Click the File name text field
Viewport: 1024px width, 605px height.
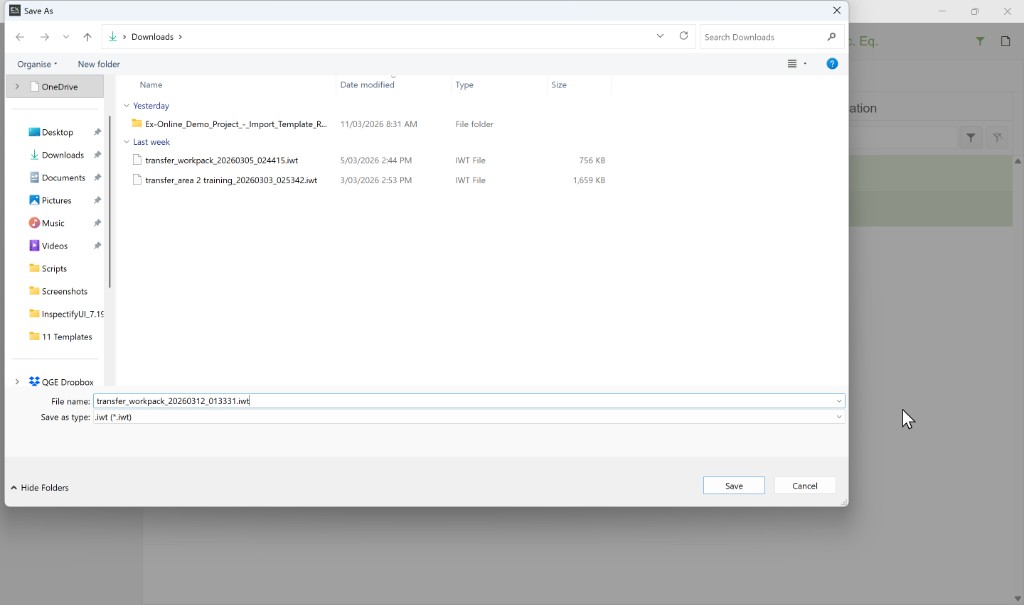pos(463,401)
